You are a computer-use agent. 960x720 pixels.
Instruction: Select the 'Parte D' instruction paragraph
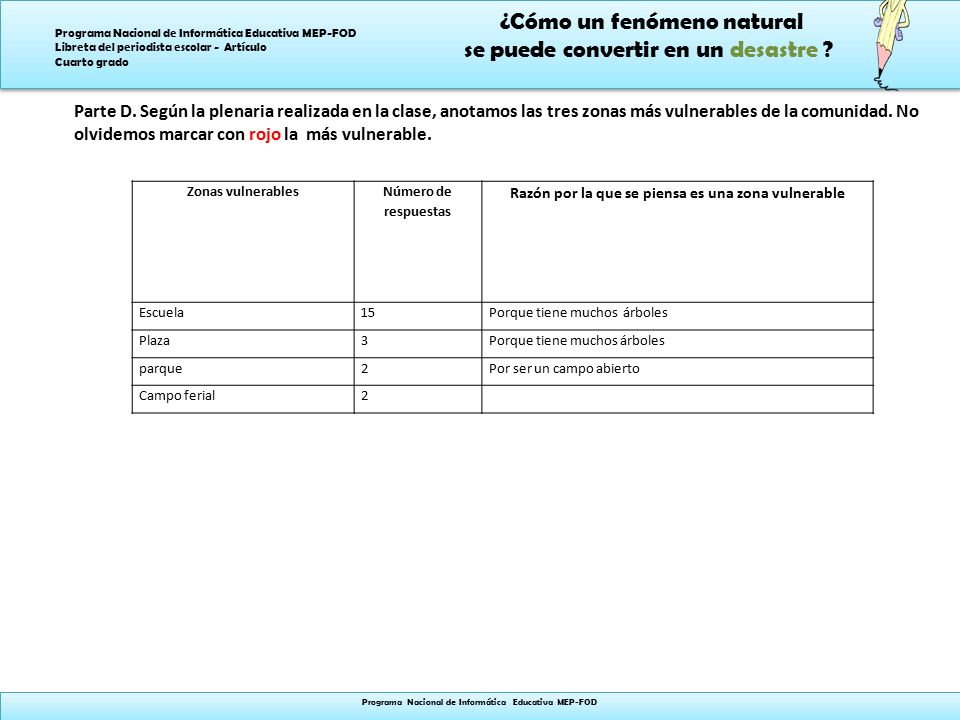496,122
